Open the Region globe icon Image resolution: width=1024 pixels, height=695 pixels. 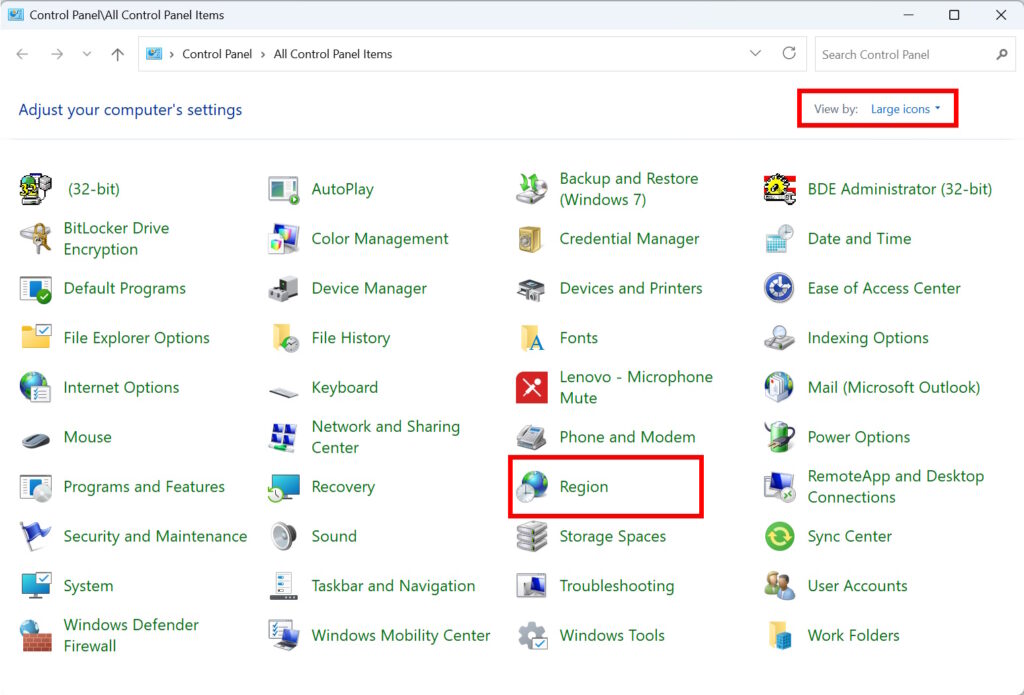tap(532, 487)
